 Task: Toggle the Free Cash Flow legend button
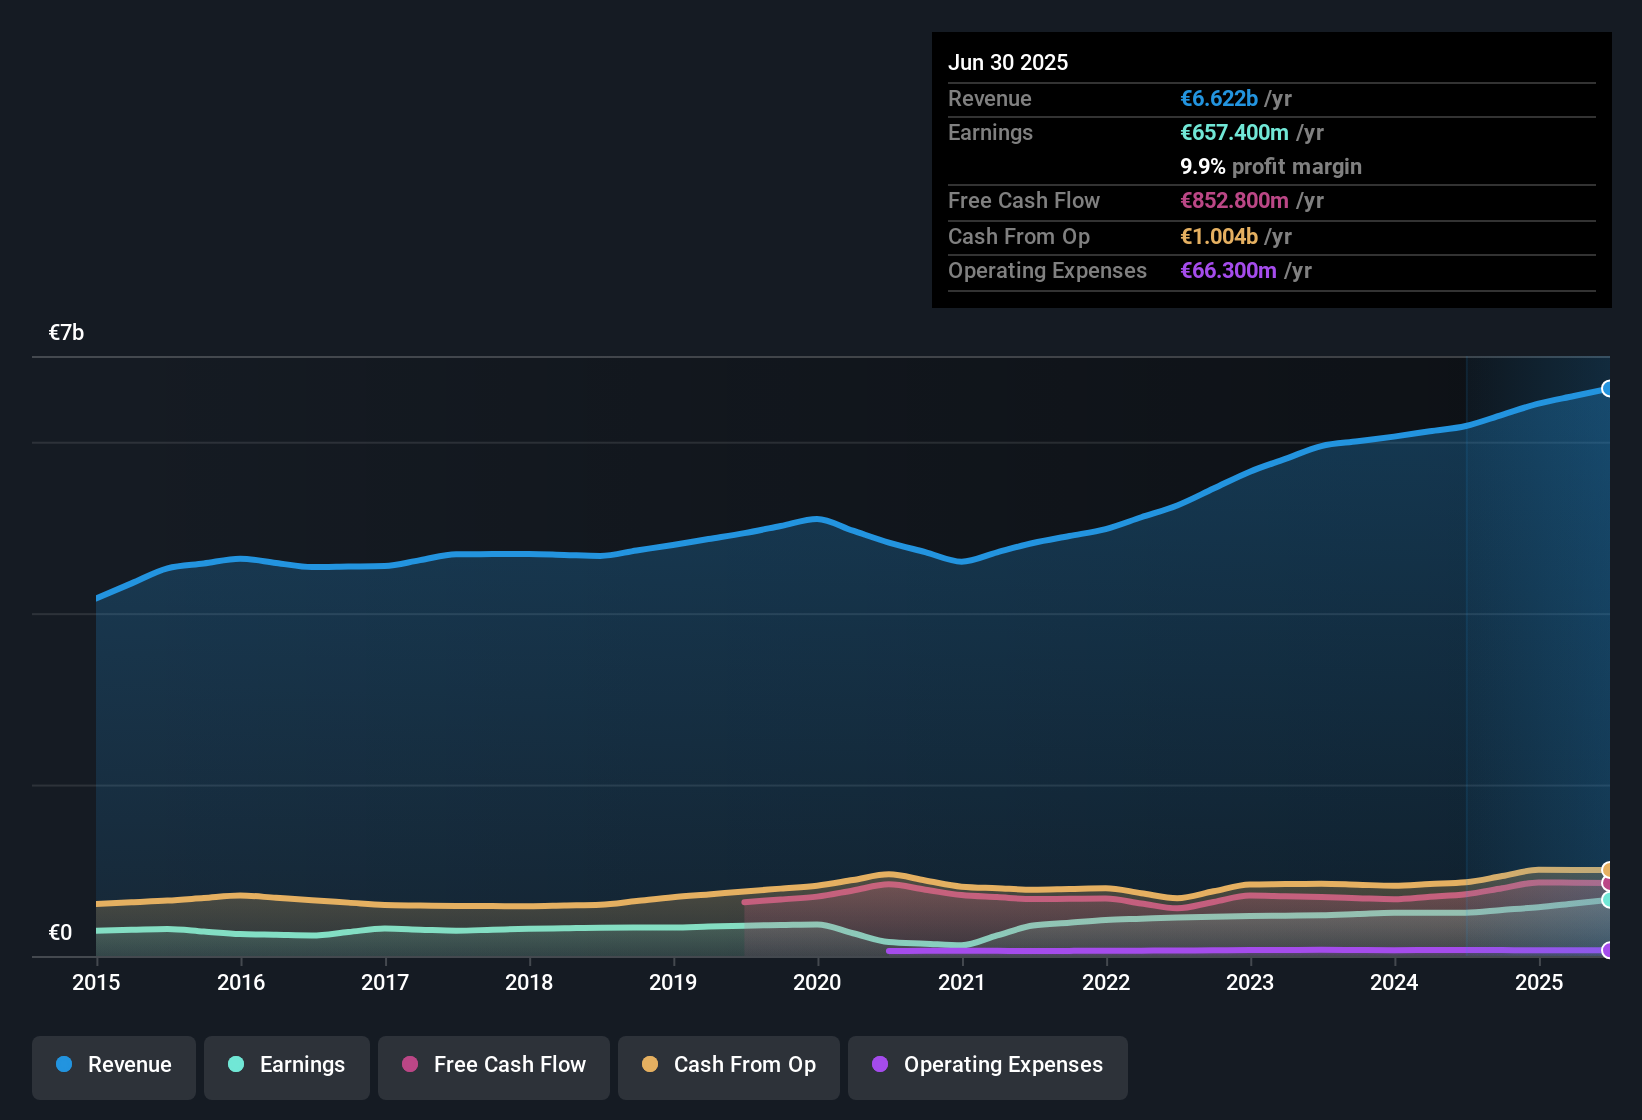(494, 1065)
